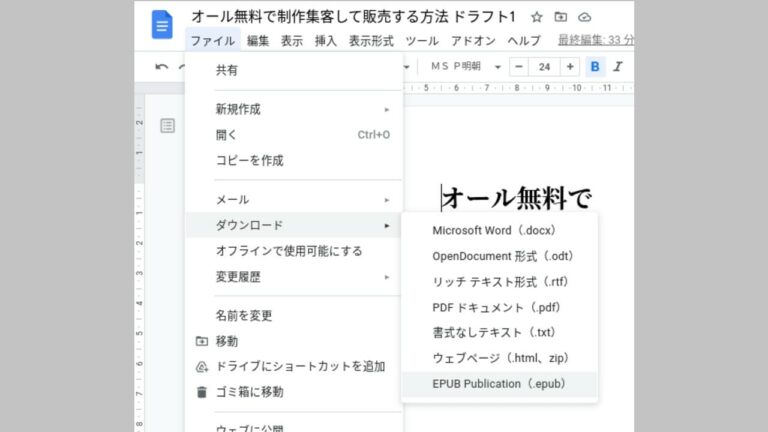
Task: Decrease font size with minus button
Action: [519, 67]
